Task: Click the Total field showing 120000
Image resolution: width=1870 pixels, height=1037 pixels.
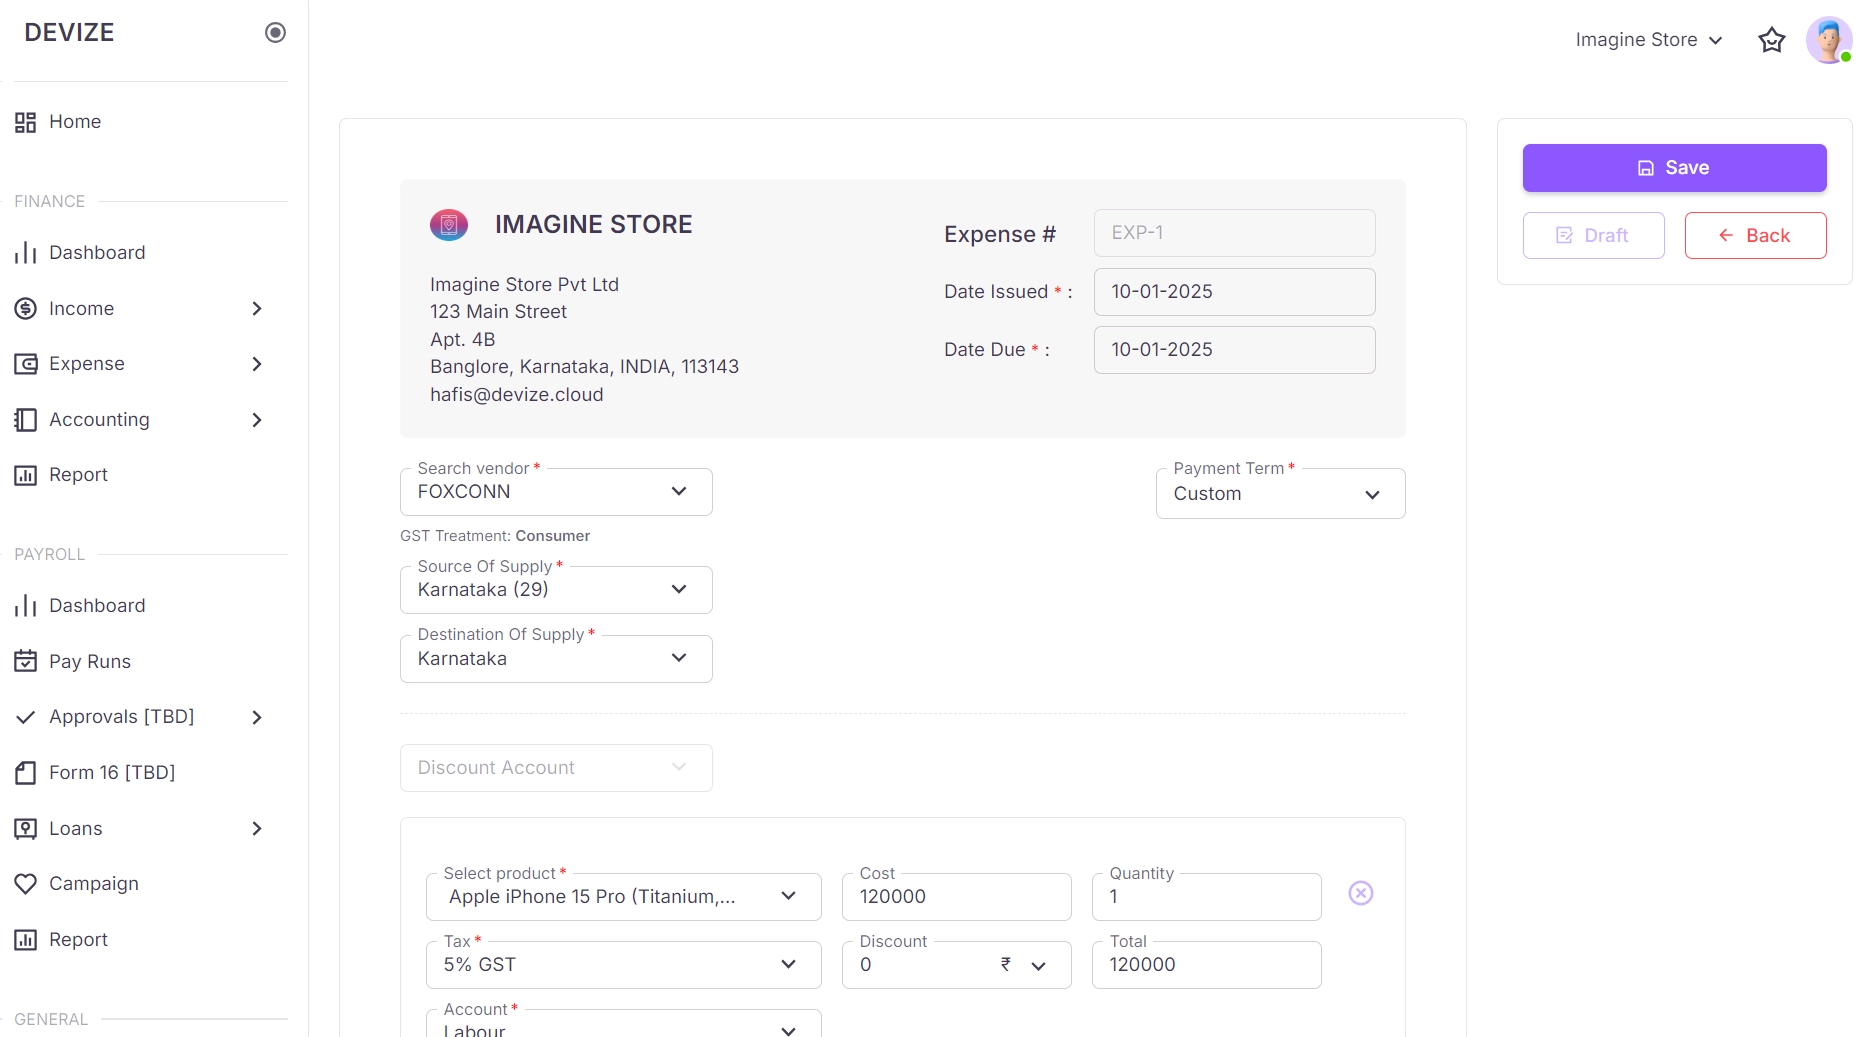Action: click(x=1206, y=965)
